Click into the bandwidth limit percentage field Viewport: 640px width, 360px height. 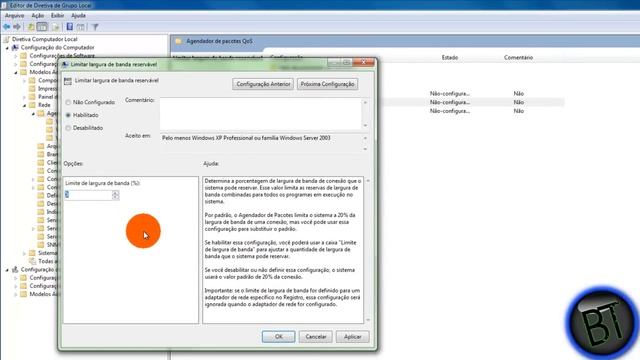(88, 195)
